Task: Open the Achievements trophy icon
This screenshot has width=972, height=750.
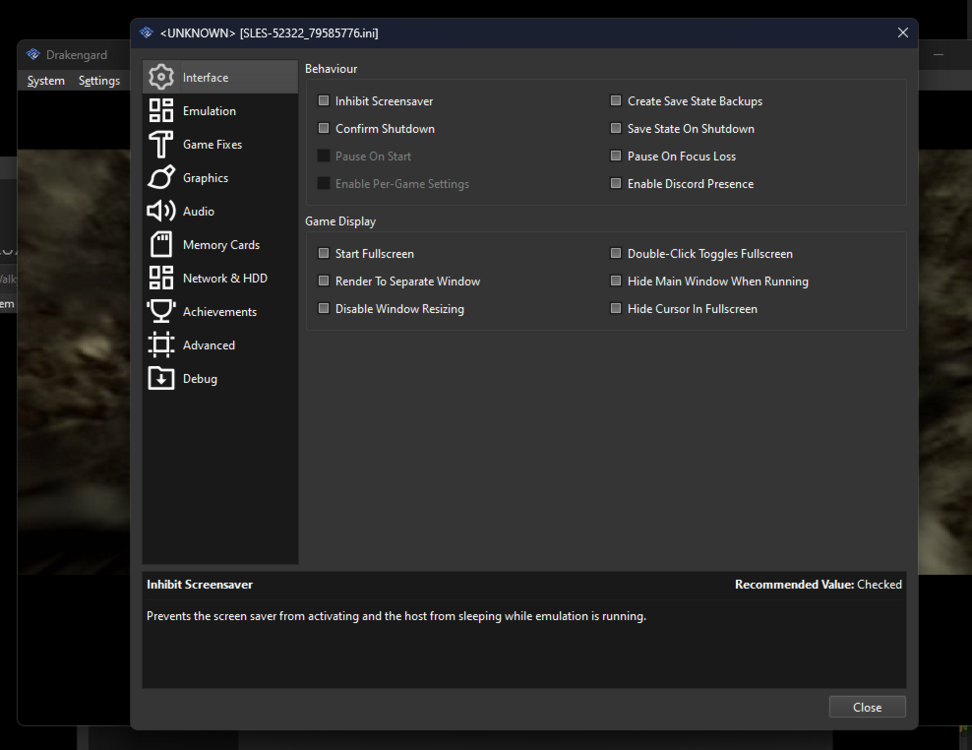Action: click(x=161, y=312)
